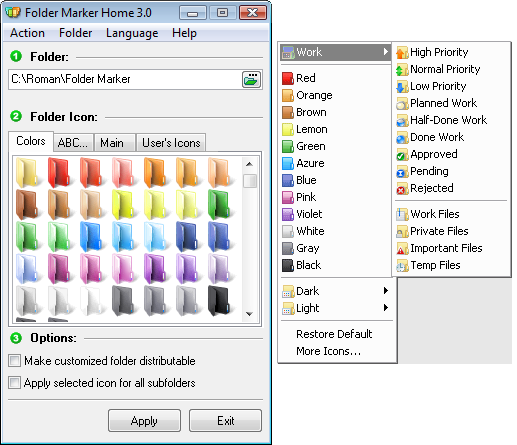The height and width of the screenshot is (445, 517).
Task: Expand the Dark submenu
Action: (336, 291)
